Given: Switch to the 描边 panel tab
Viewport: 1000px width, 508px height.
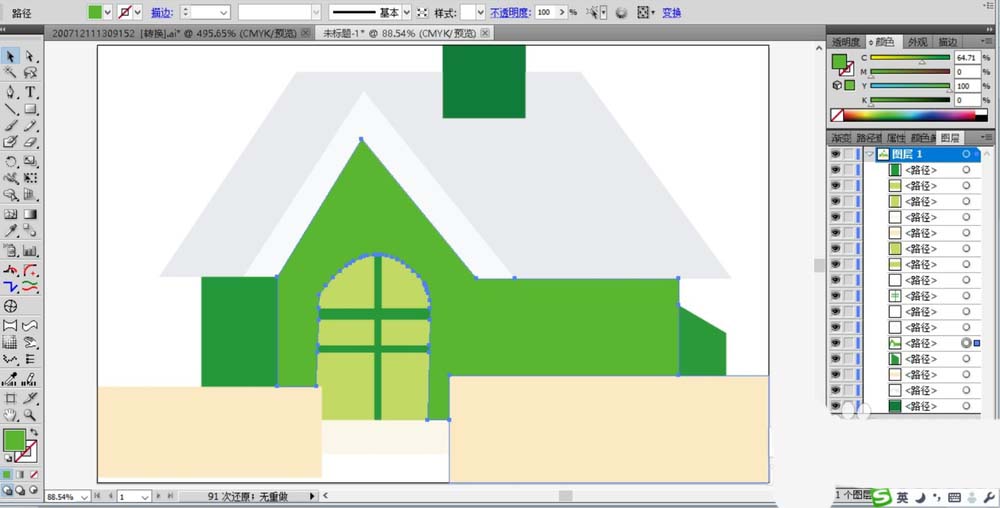Looking at the screenshot, I should (947, 42).
